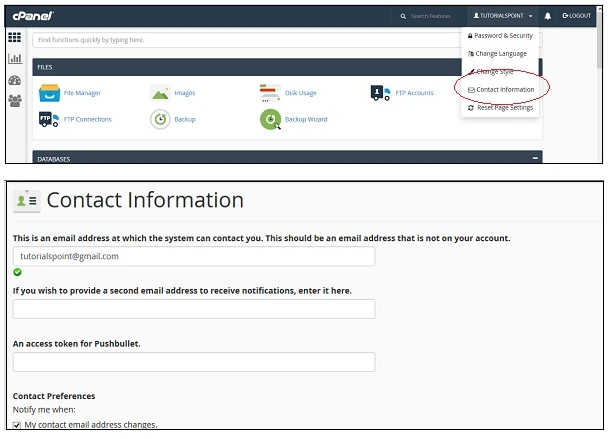The height and width of the screenshot is (439, 611).
Task: Click the second email address field
Action: point(194,309)
